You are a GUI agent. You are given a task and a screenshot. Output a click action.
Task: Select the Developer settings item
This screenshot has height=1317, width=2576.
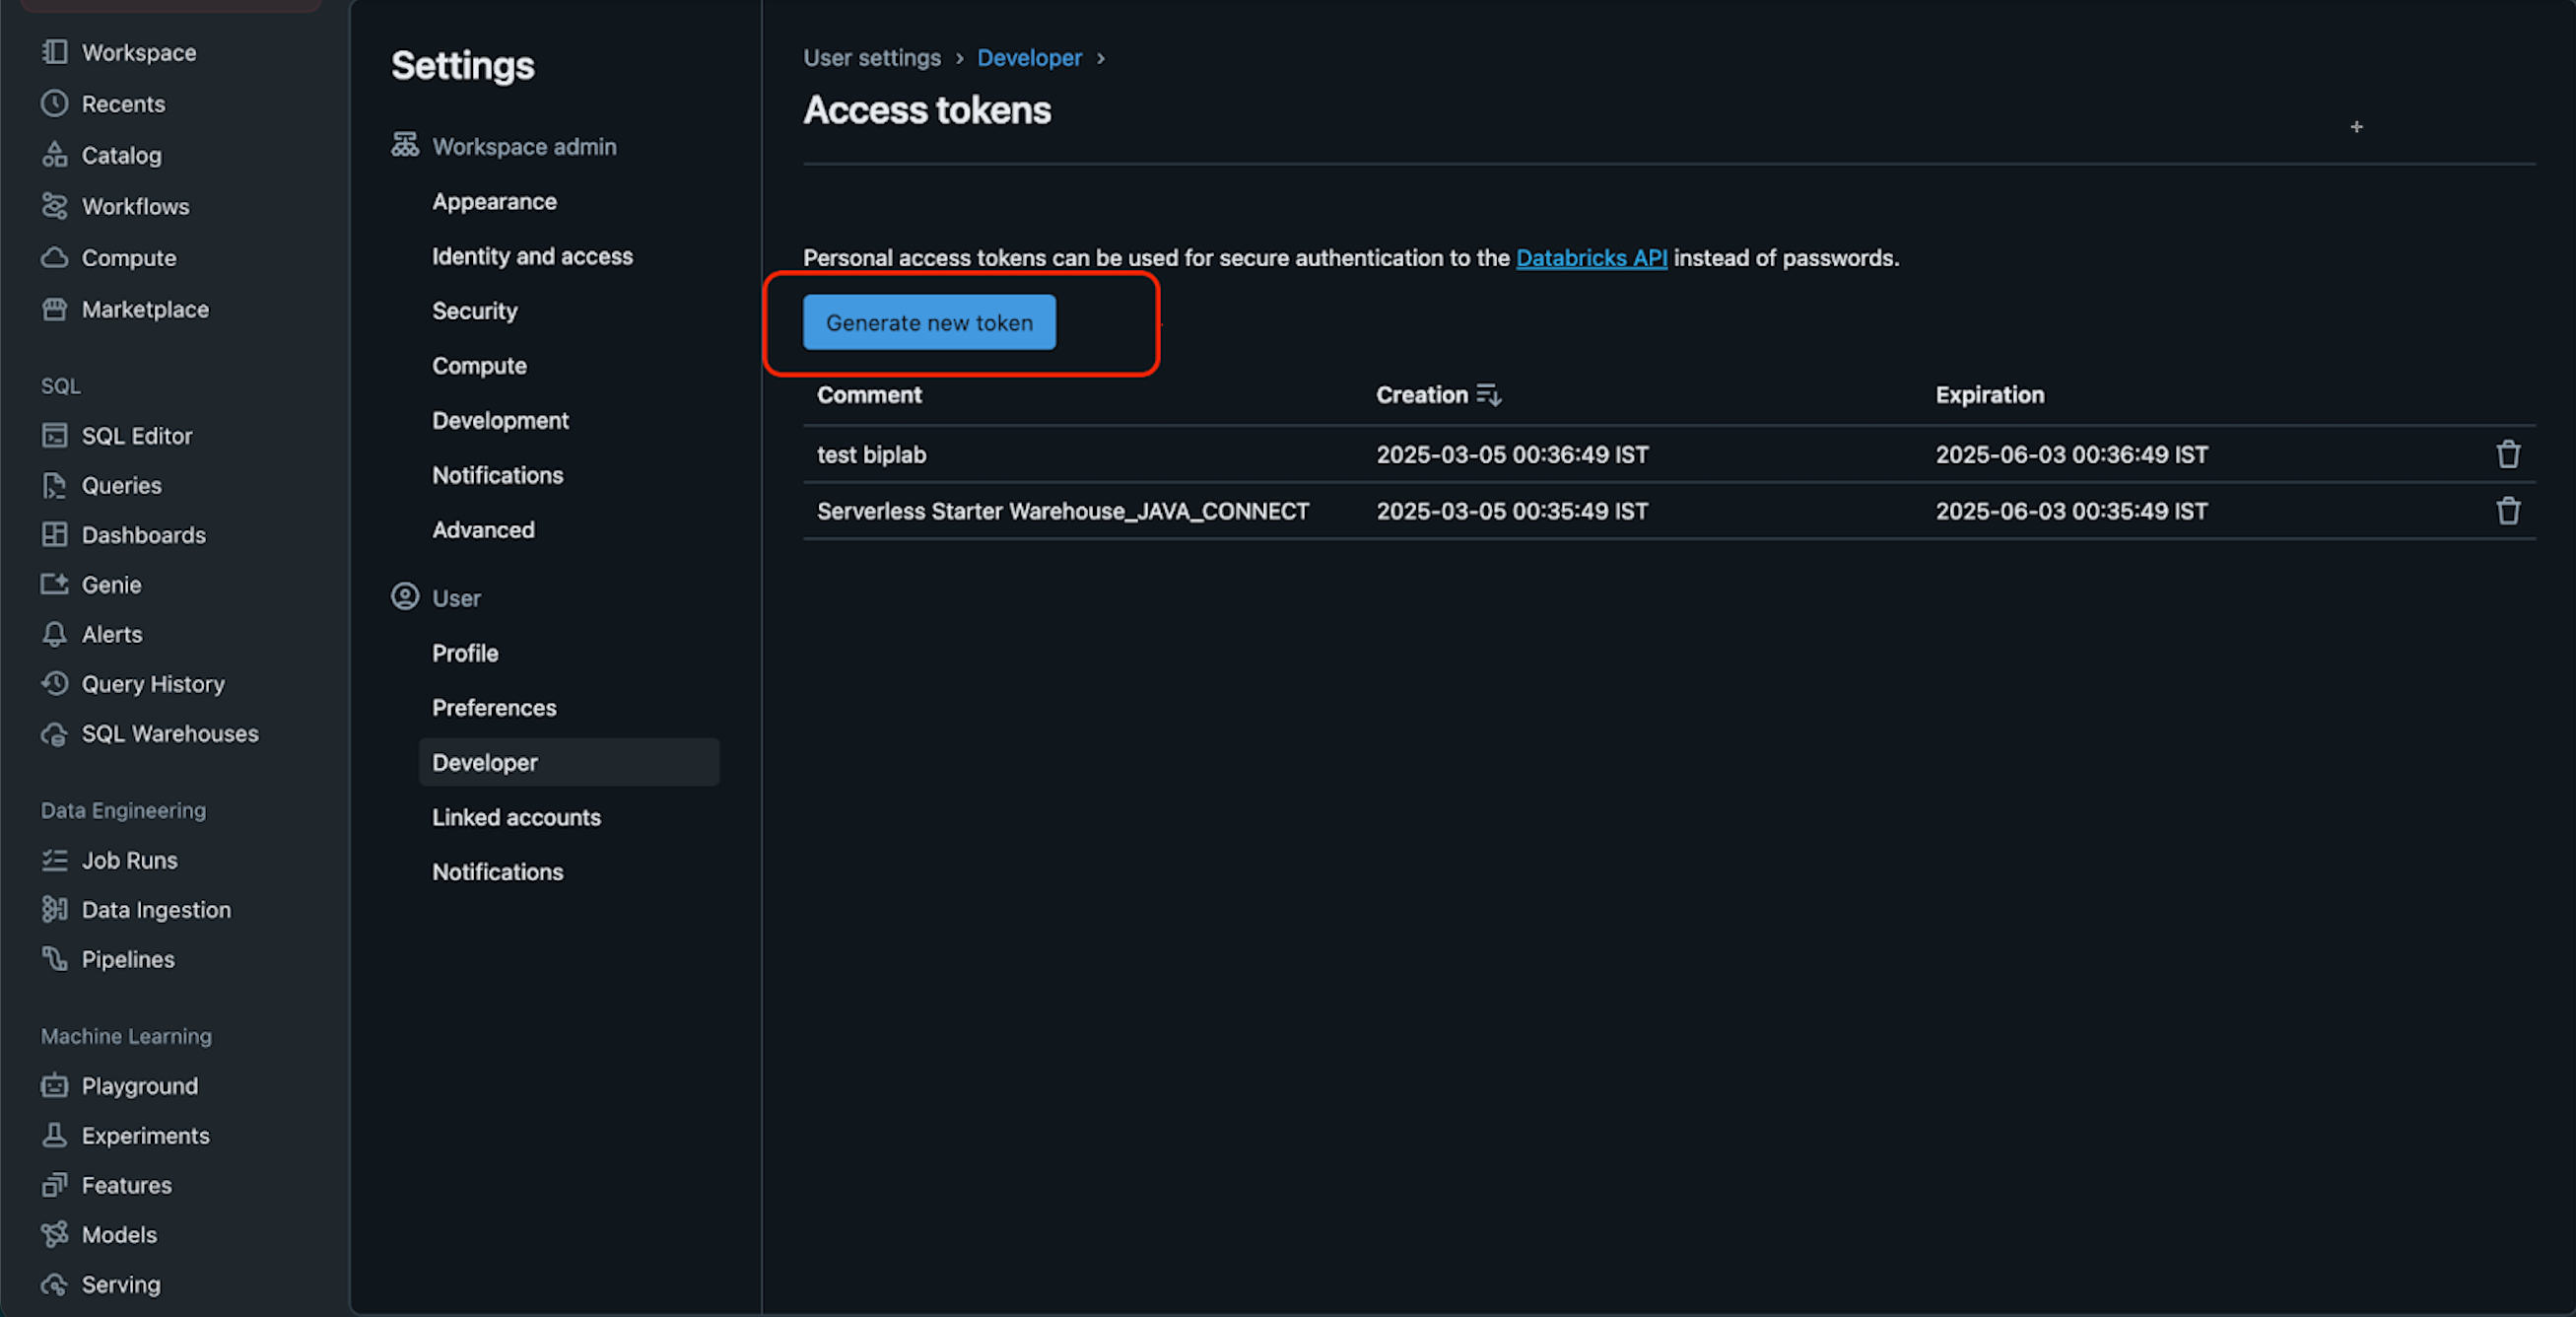[569, 762]
